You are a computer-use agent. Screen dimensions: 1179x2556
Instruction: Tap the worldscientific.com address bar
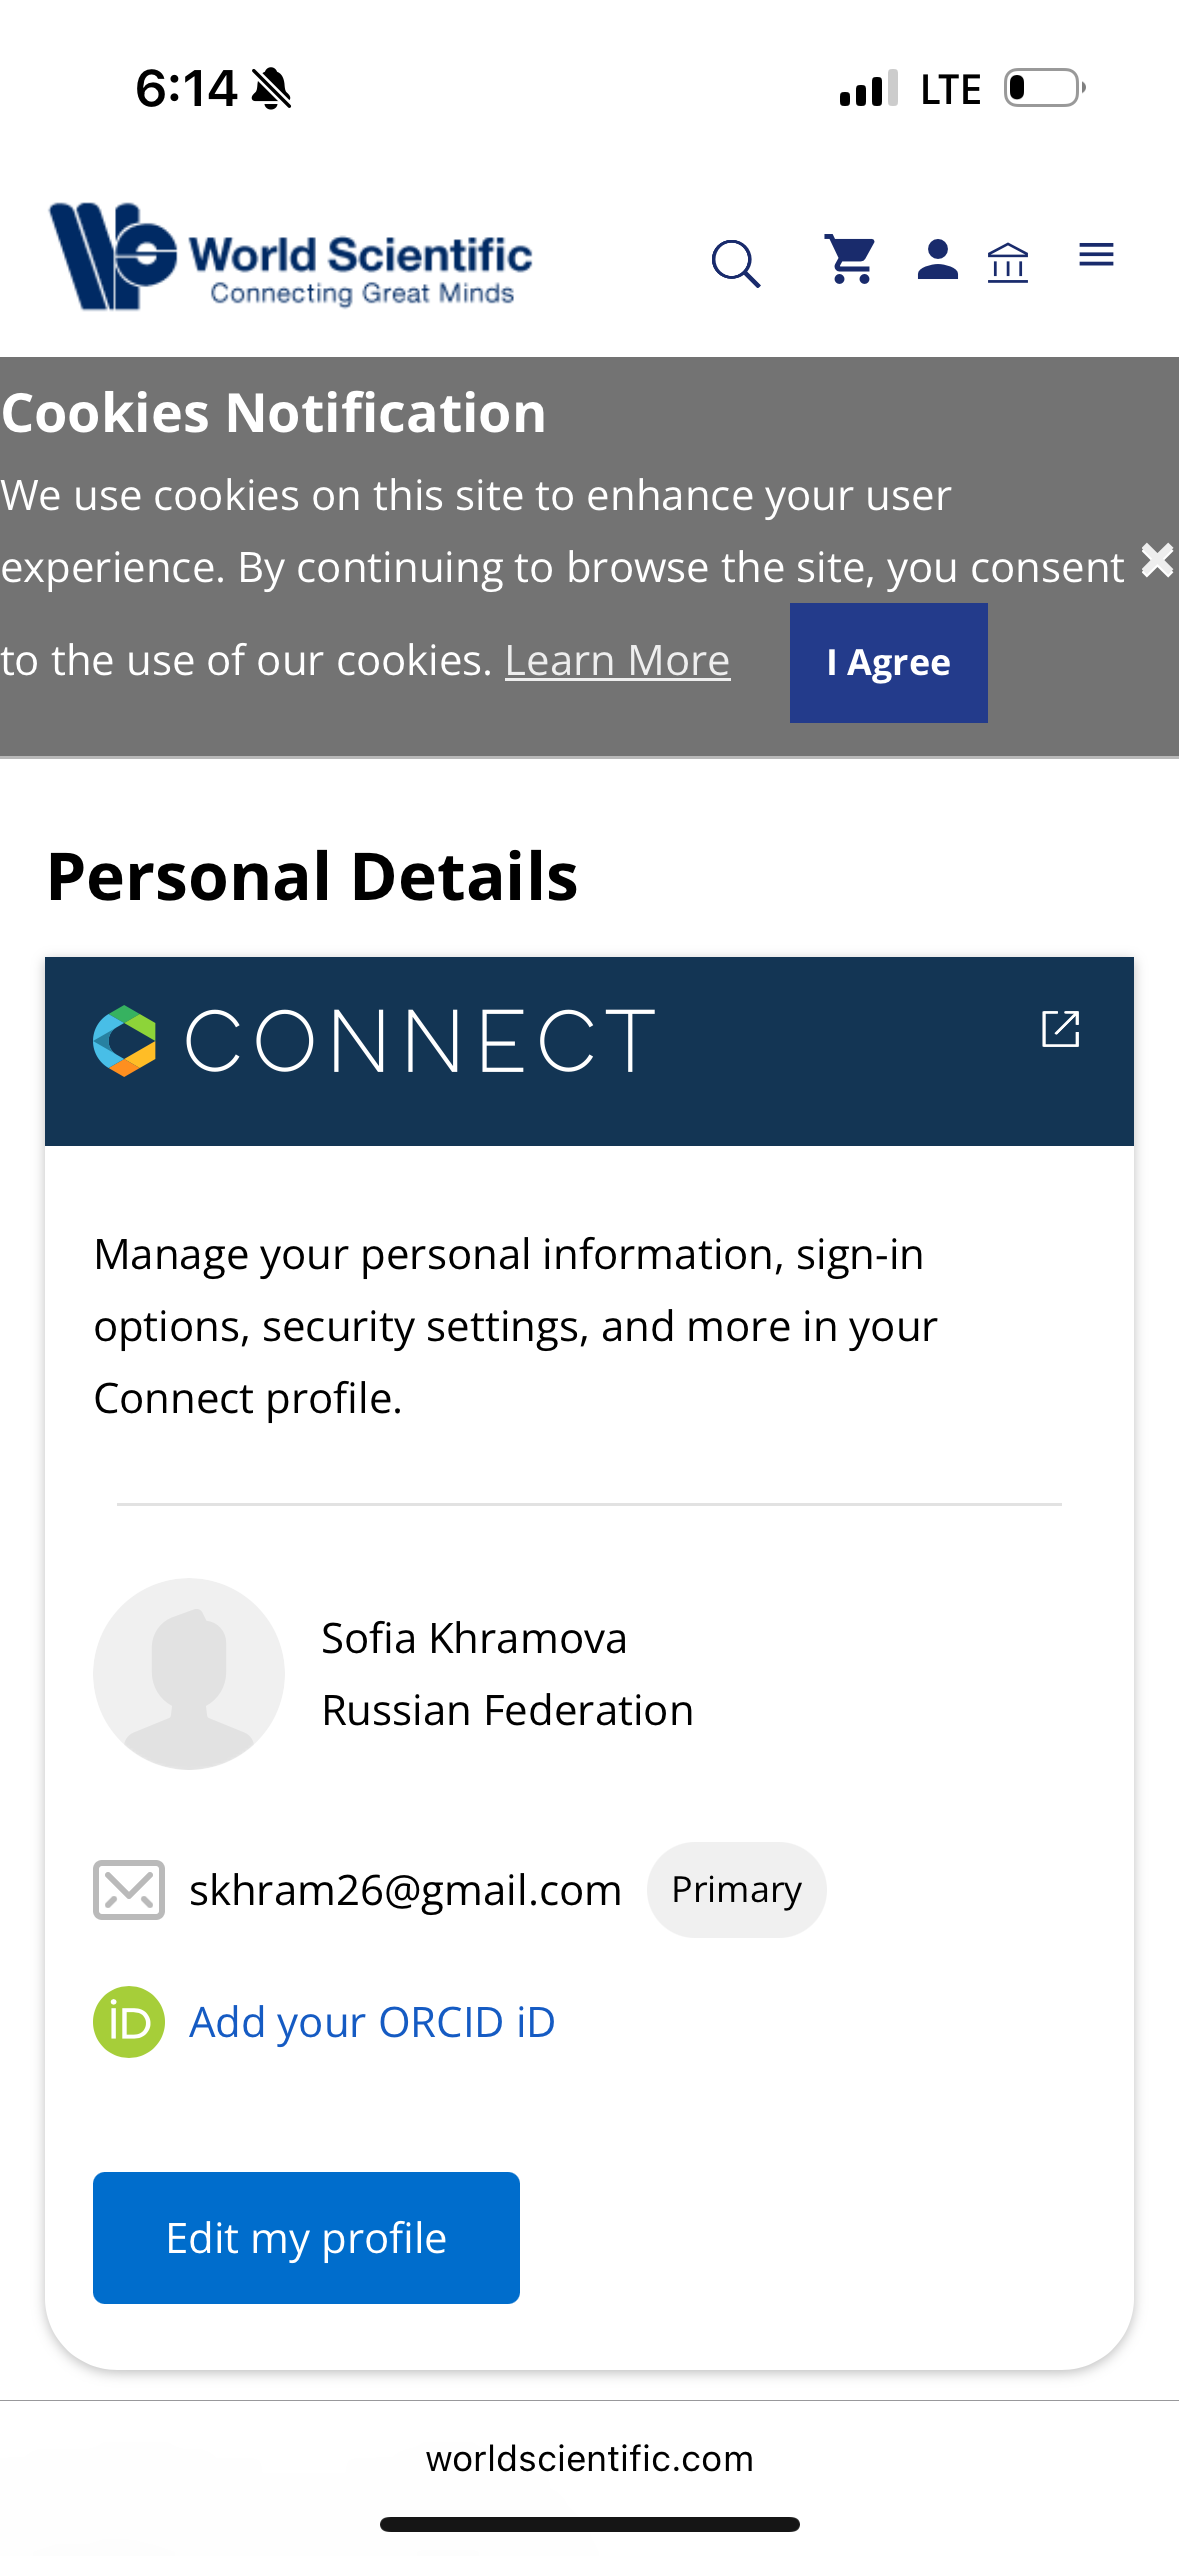(x=589, y=2458)
